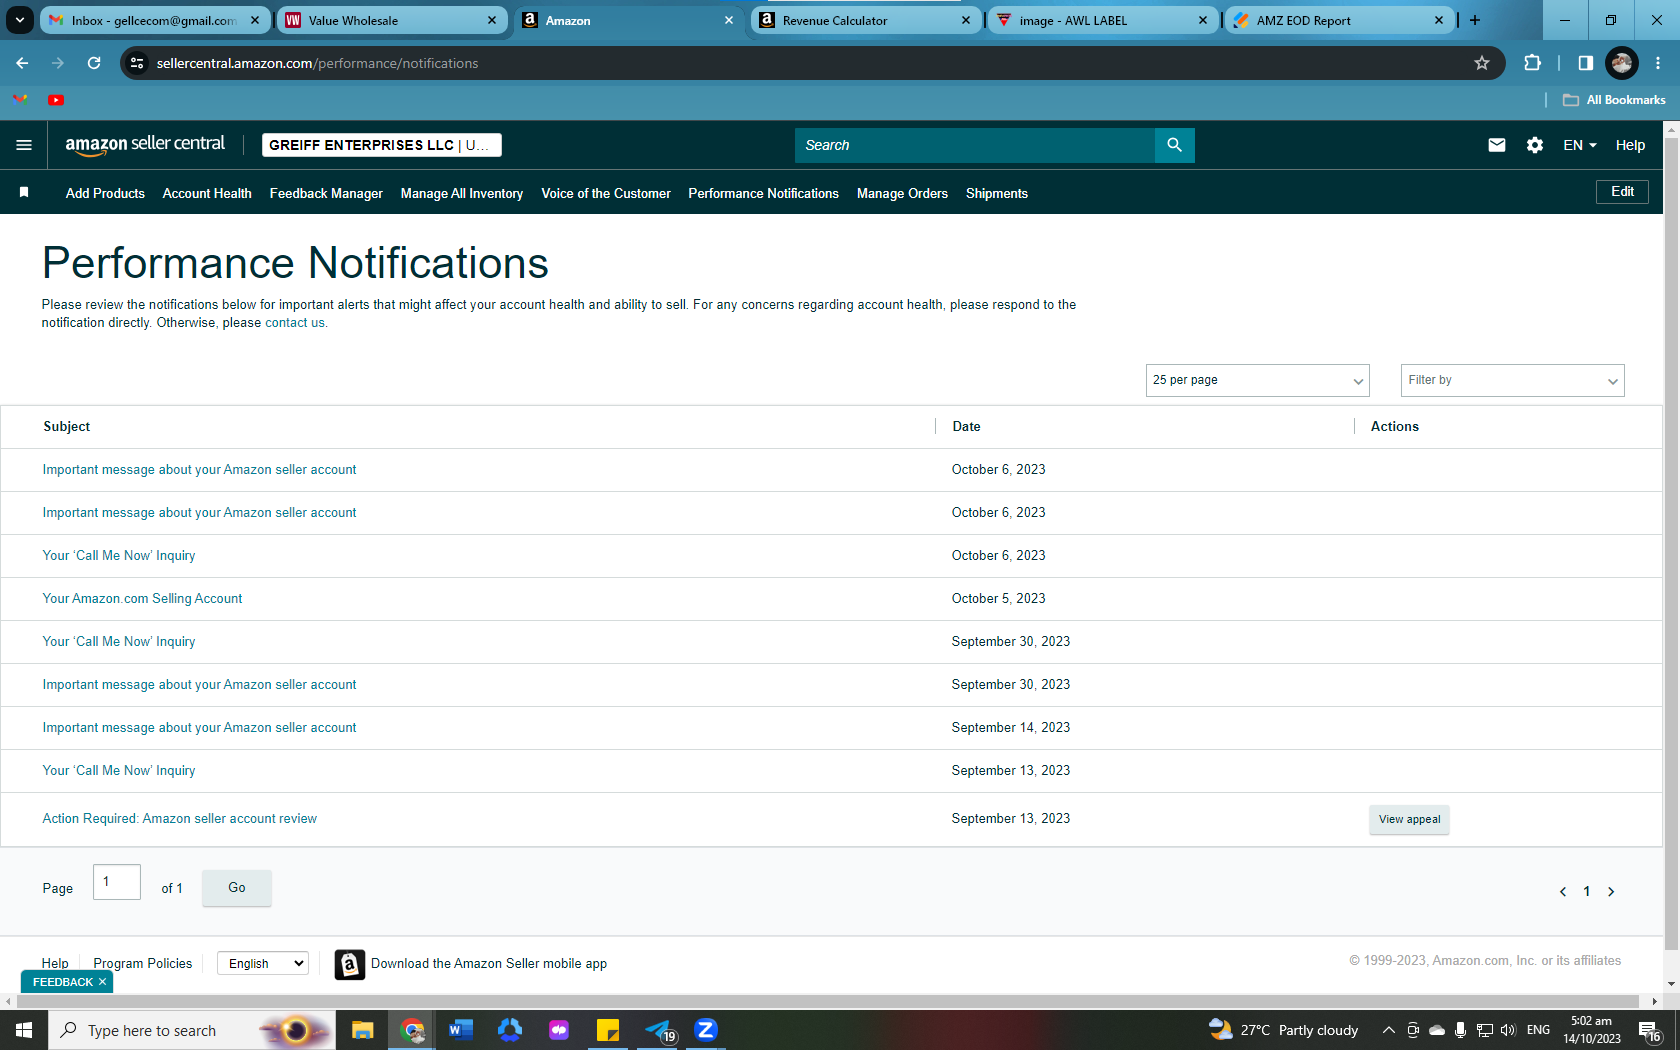Open the Sticky Notes taskbar icon
This screenshot has width=1680, height=1050.
[x=608, y=1030]
